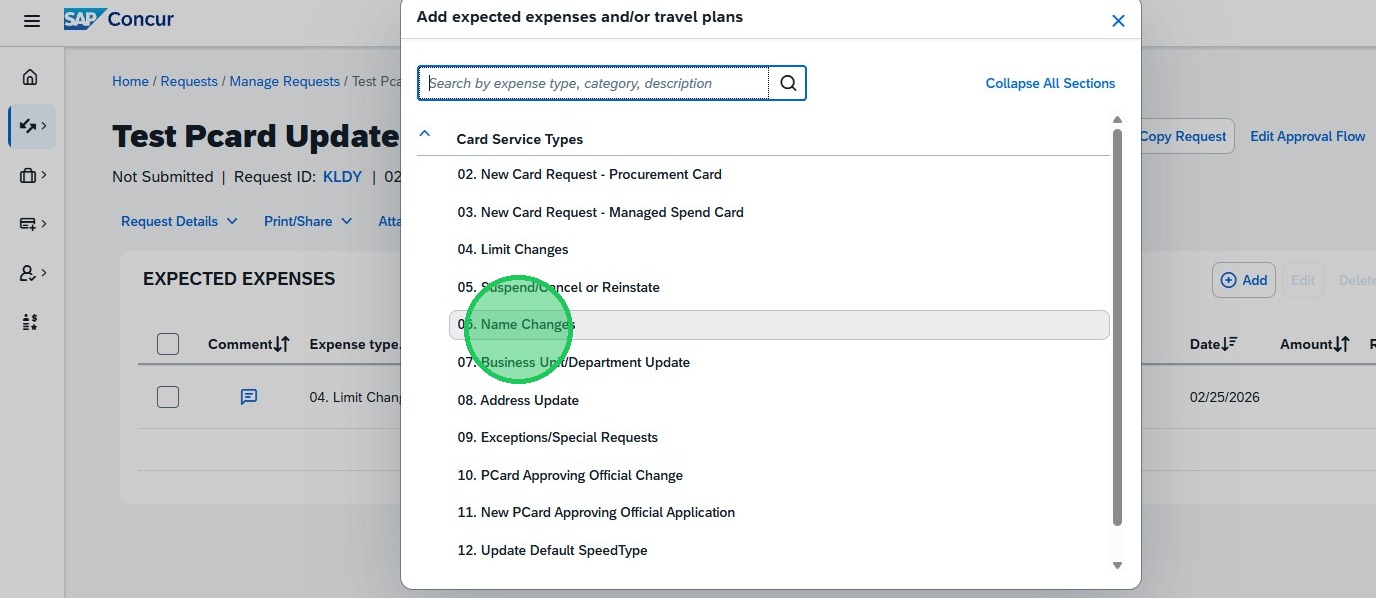Click the Copy Request button
The width and height of the screenshot is (1376, 598).
pos(1183,136)
